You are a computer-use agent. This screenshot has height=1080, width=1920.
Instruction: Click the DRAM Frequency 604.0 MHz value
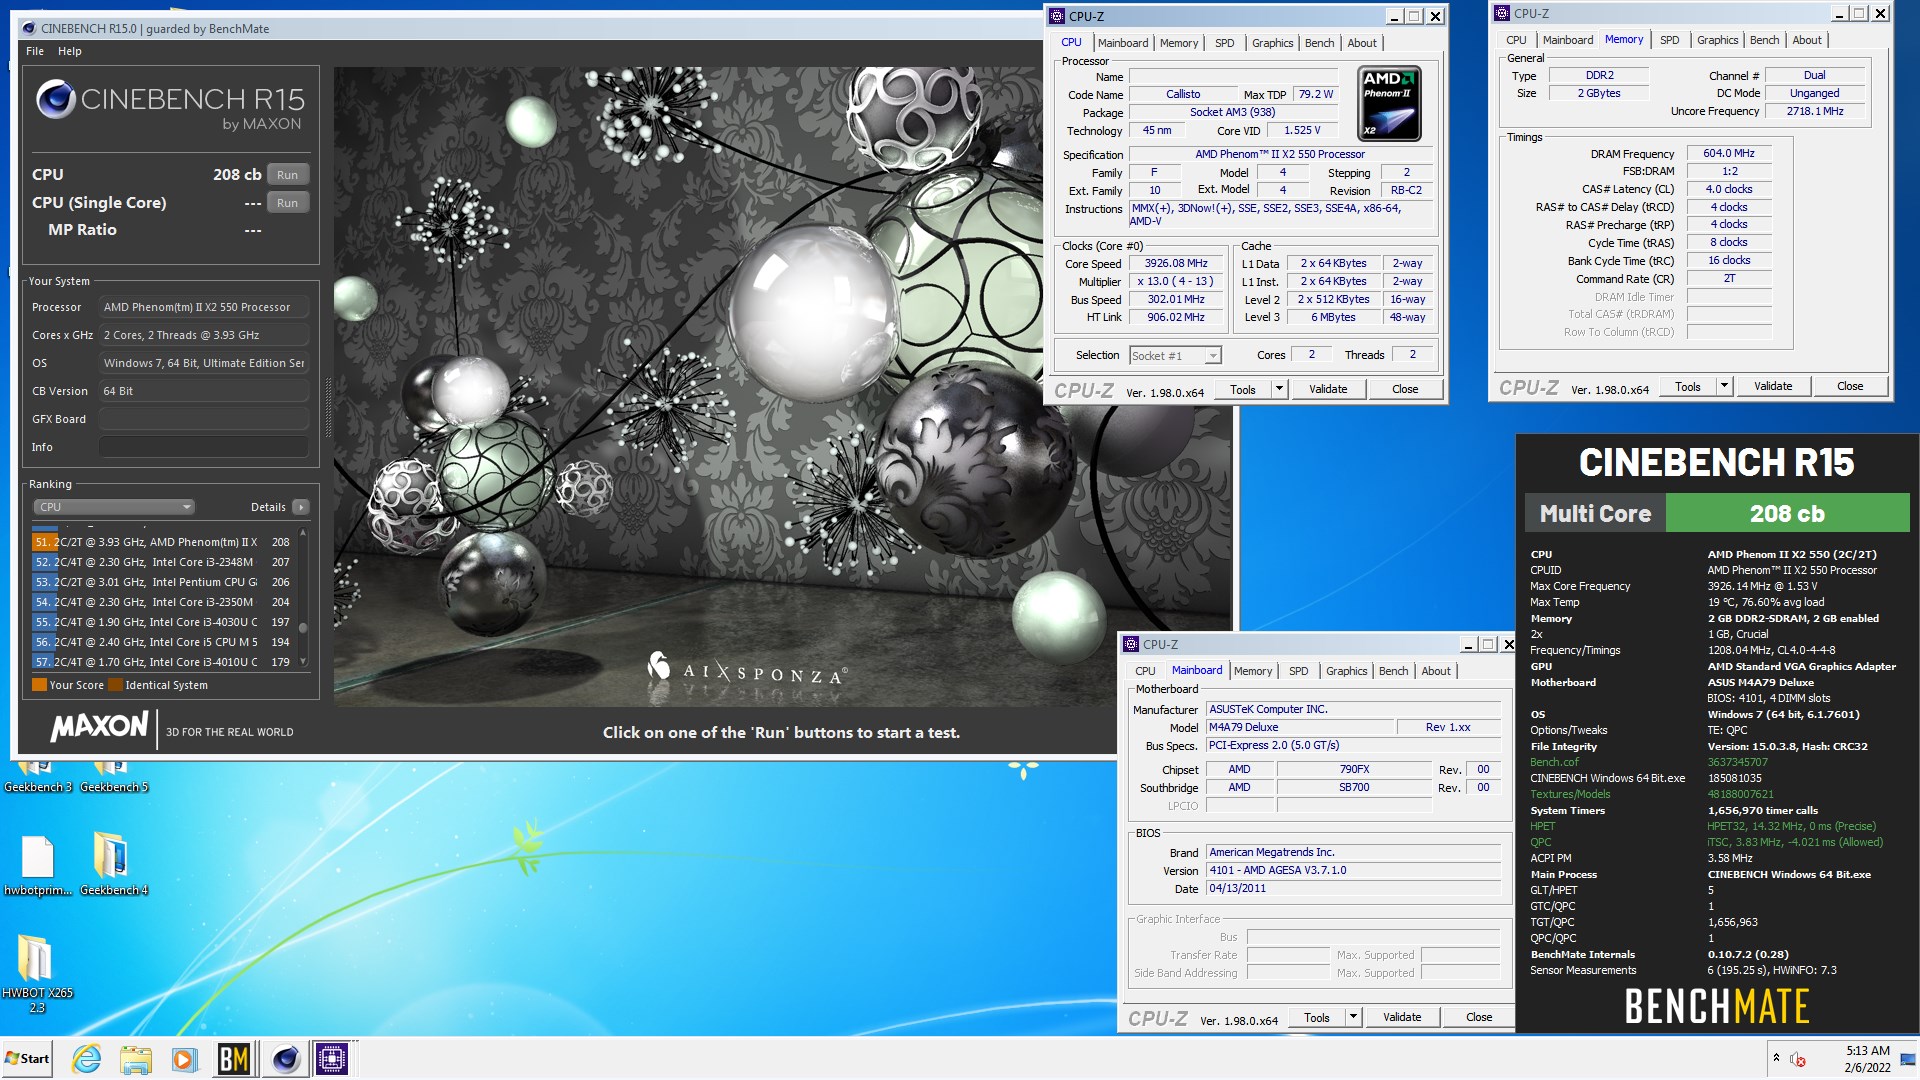pyautogui.click(x=1729, y=153)
